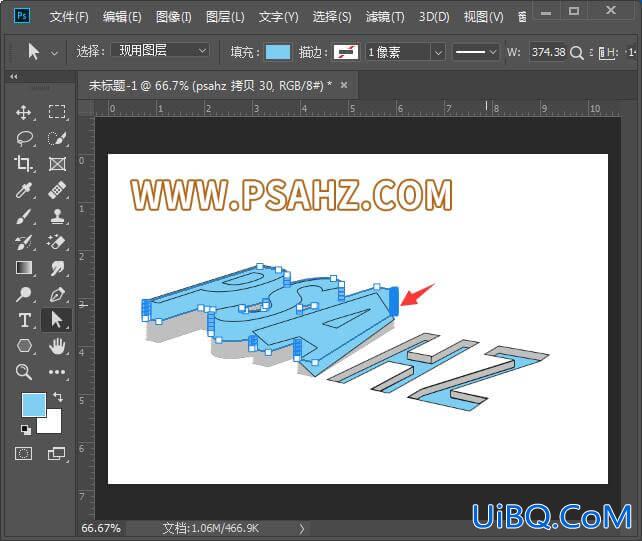Screen dimensions: 642x541
Task: Select the Clone Stamp tool
Action: pyautogui.click(x=57, y=216)
